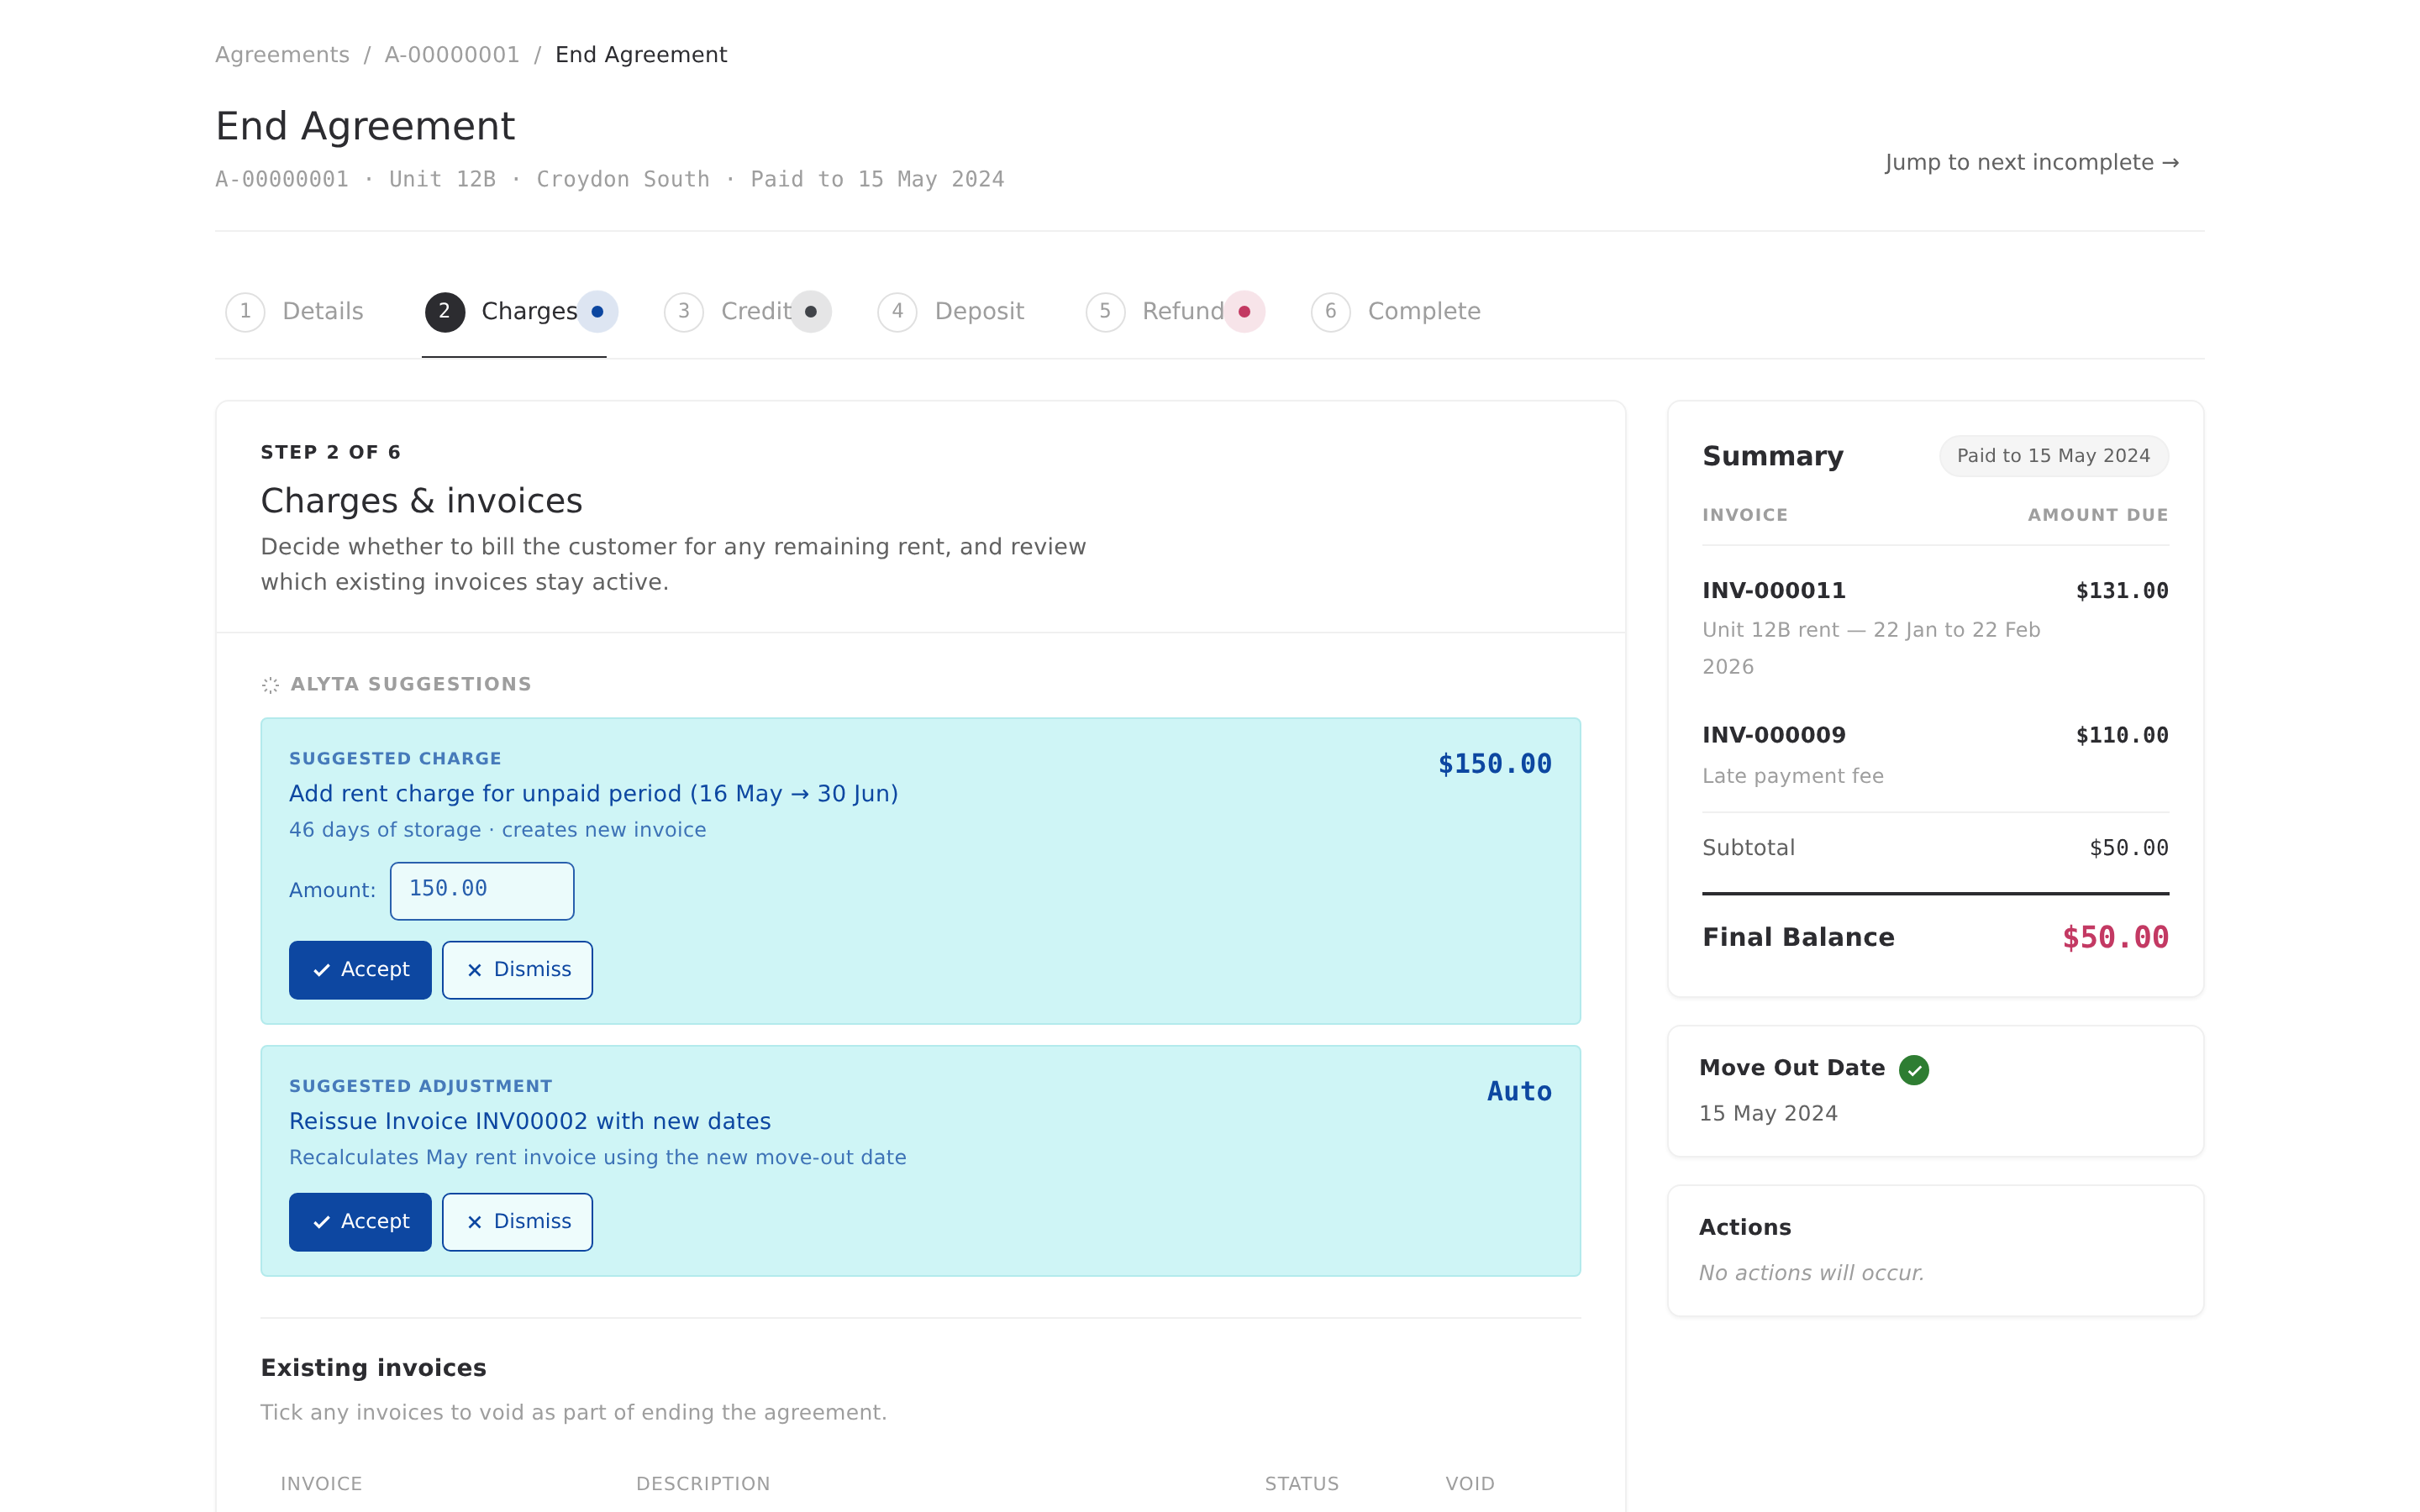Click the DESCRIPTION column header
The width and height of the screenshot is (2420, 1512).
coord(703,1484)
